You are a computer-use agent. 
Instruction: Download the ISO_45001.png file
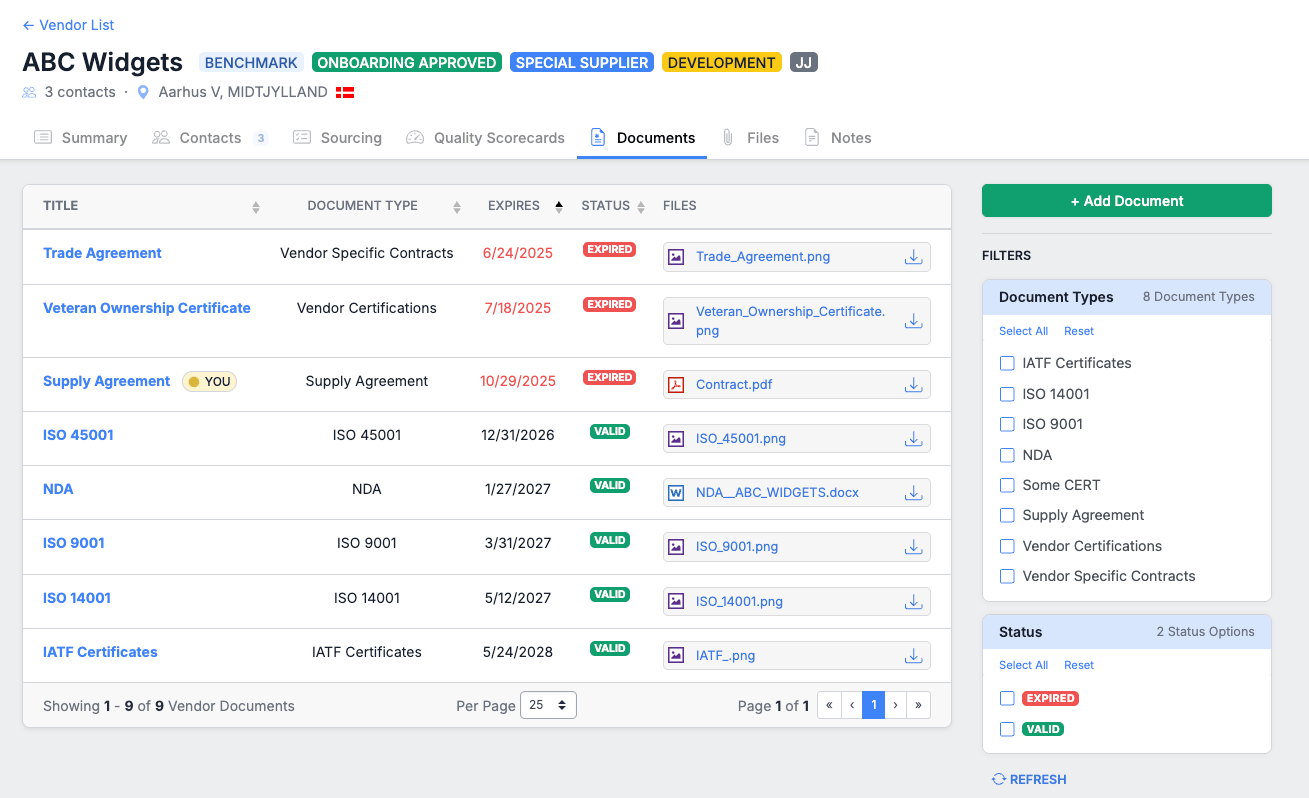tap(913, 438)
